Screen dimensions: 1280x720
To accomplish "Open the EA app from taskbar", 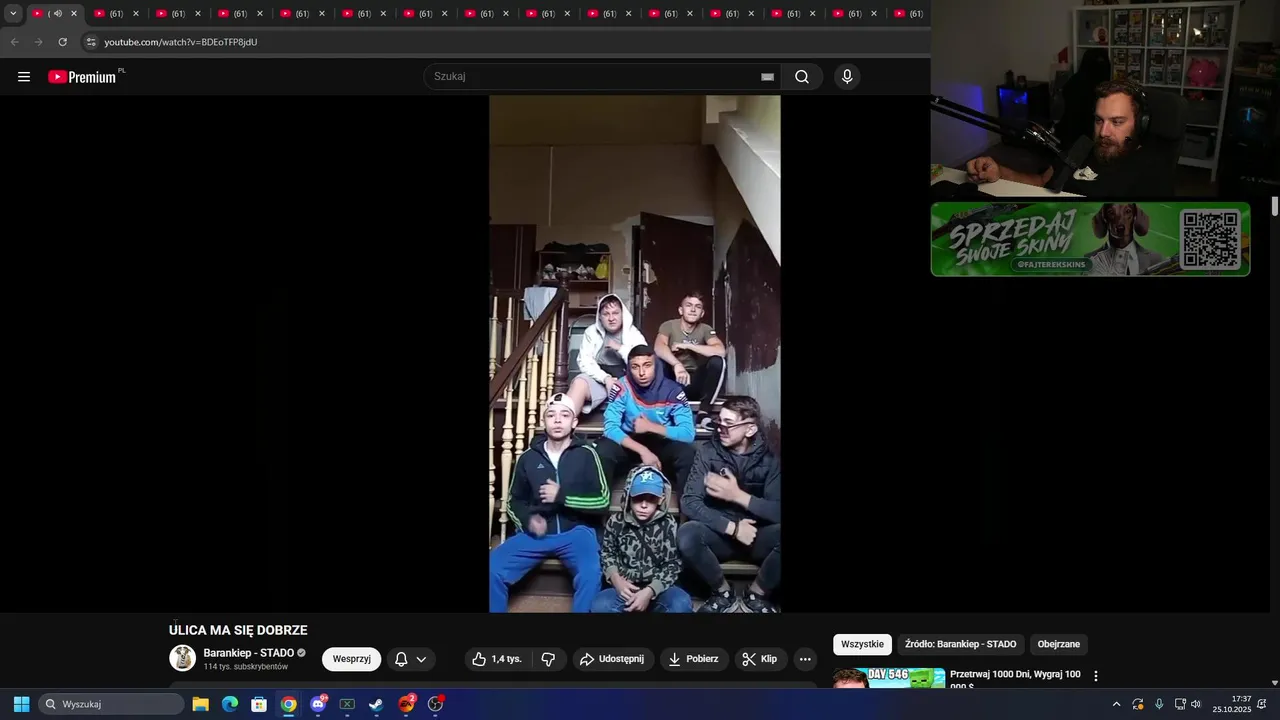I will click(x=406, y=704).
